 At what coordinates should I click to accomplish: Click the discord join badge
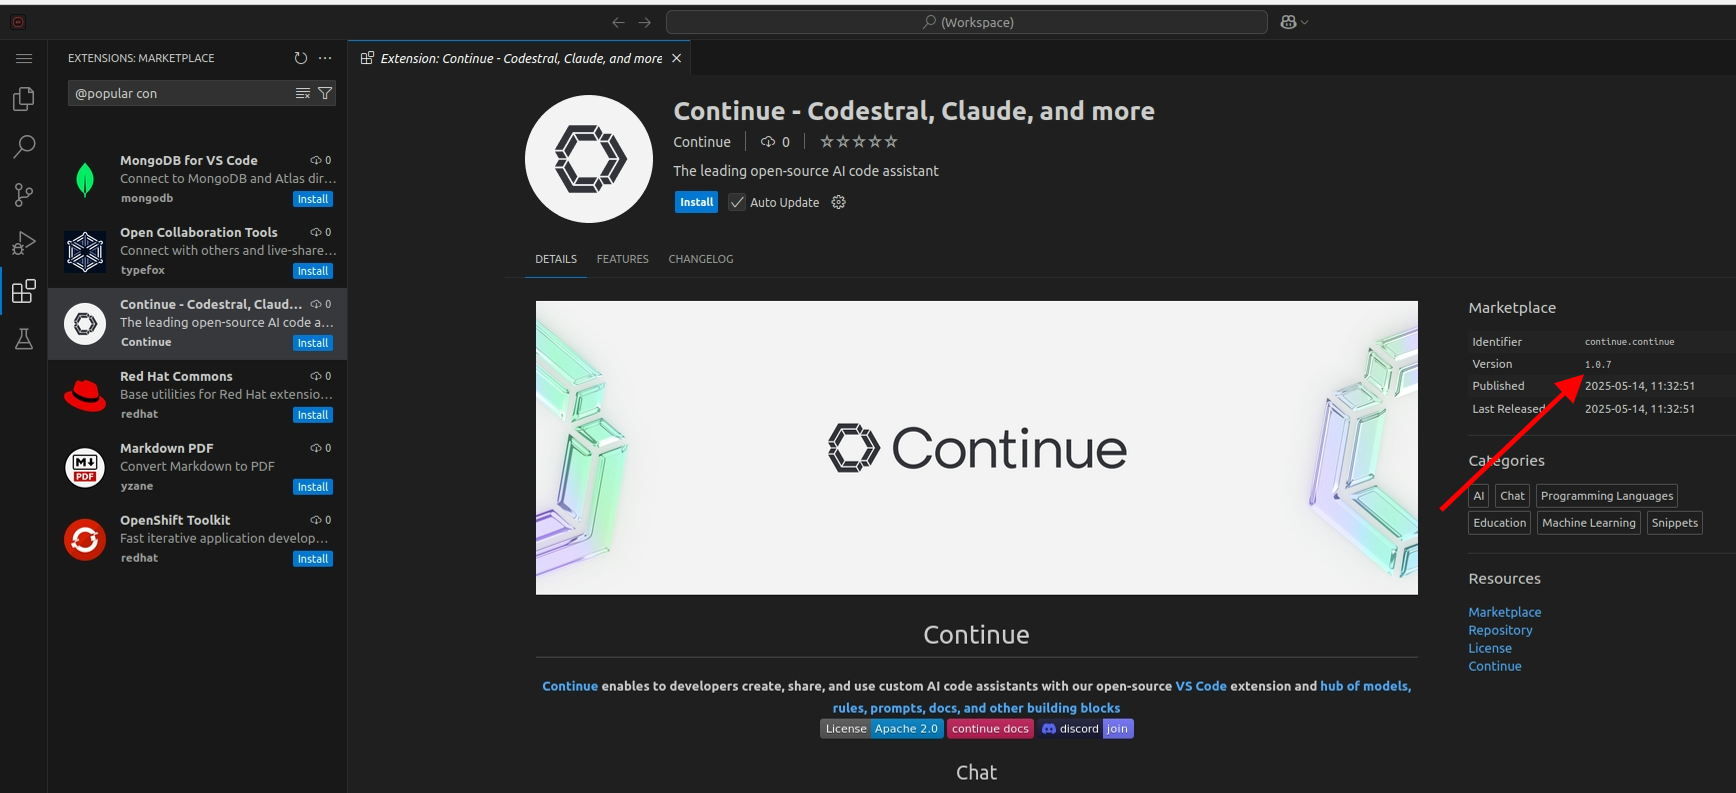click(x=1086, y=729)
